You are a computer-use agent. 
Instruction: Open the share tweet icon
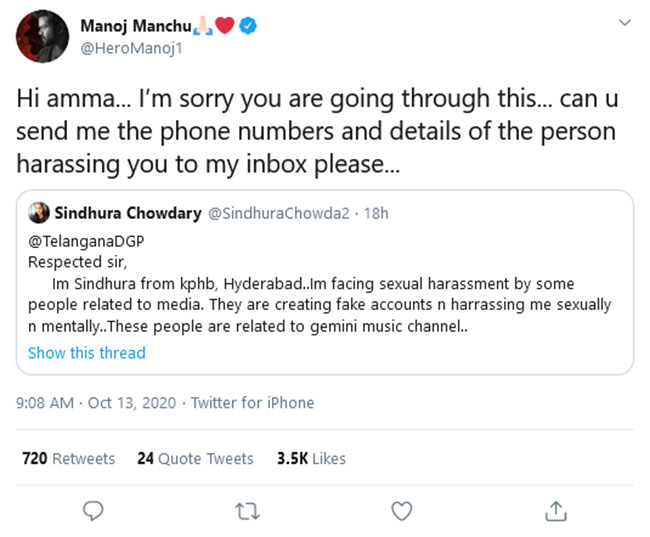(555, 510)
